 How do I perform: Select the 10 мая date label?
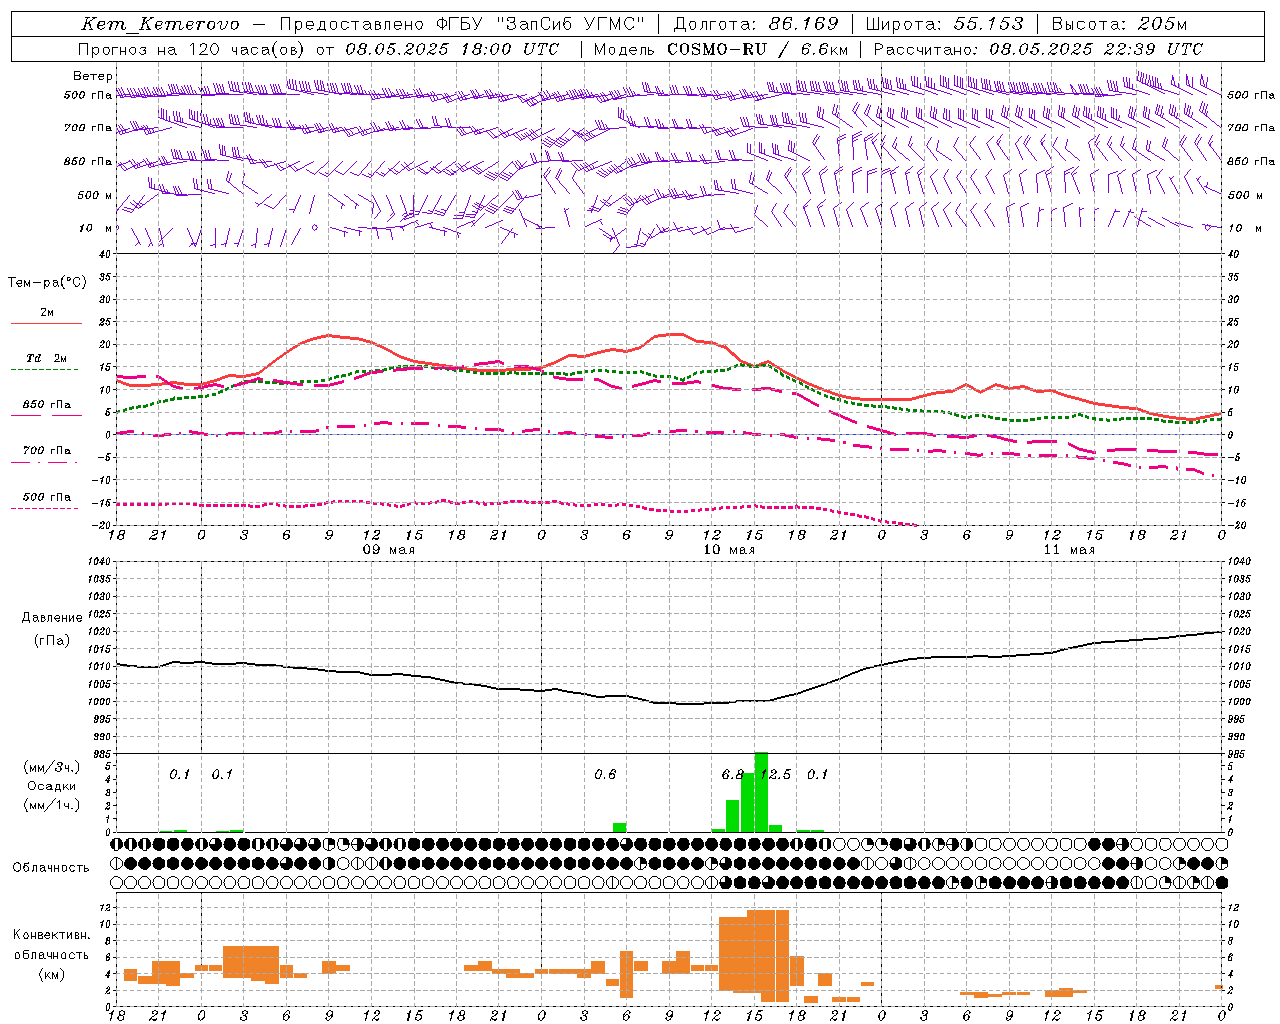[x=729, y=550]
